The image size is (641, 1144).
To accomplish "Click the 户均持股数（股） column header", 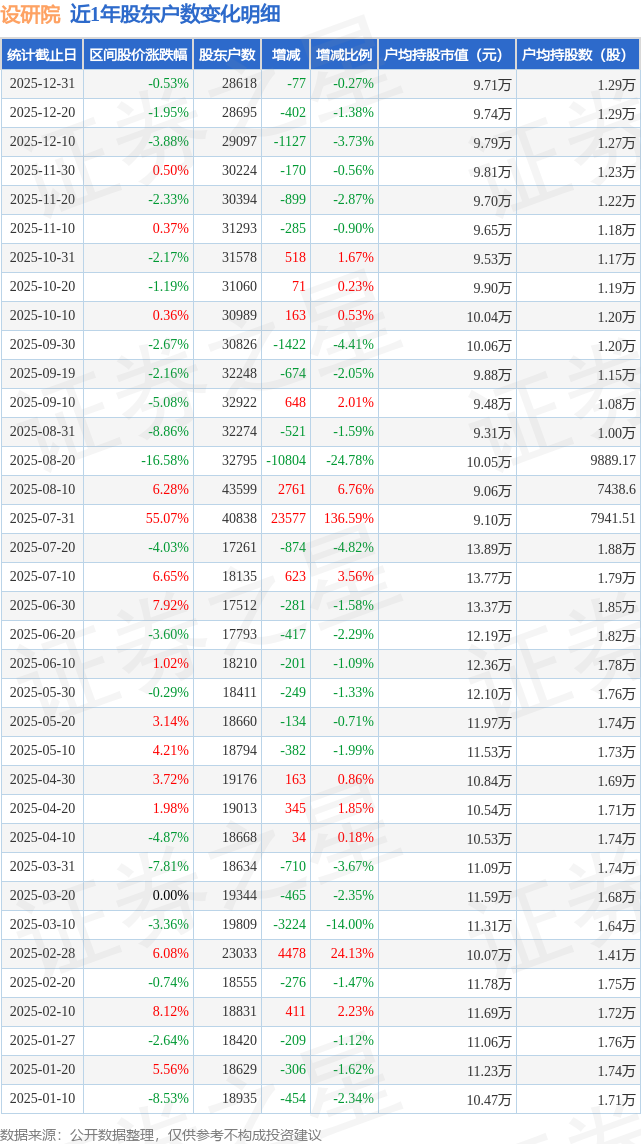I will 579,55.
